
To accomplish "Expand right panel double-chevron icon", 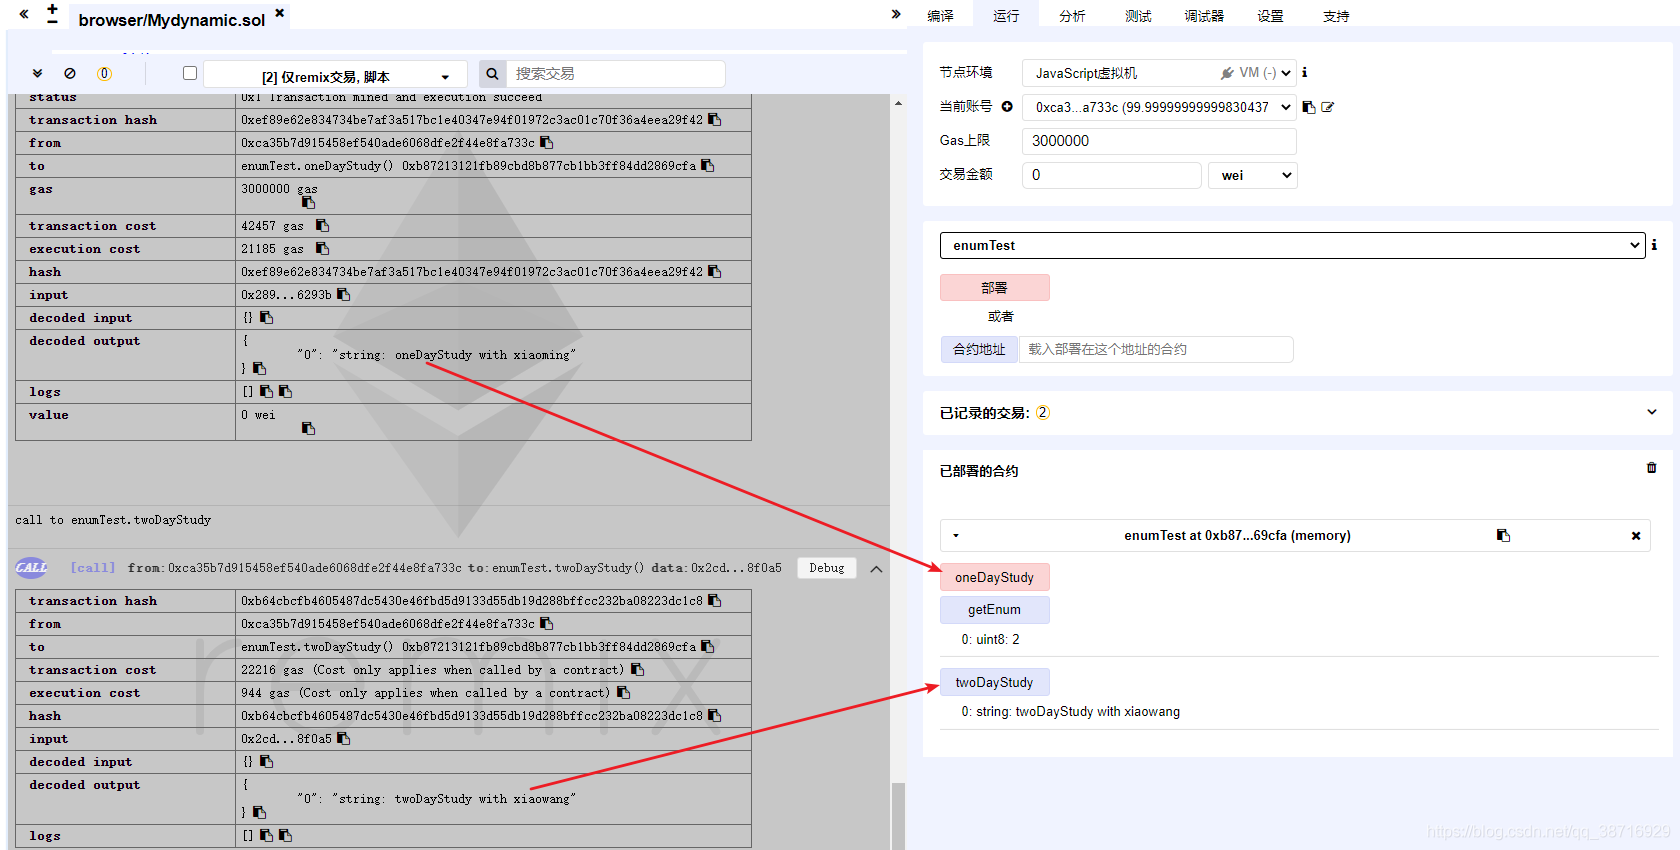I will click(896, 14).
